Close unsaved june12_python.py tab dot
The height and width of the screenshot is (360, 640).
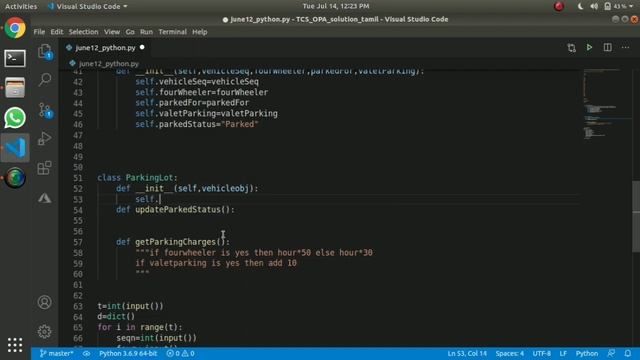tap(142, 47)
